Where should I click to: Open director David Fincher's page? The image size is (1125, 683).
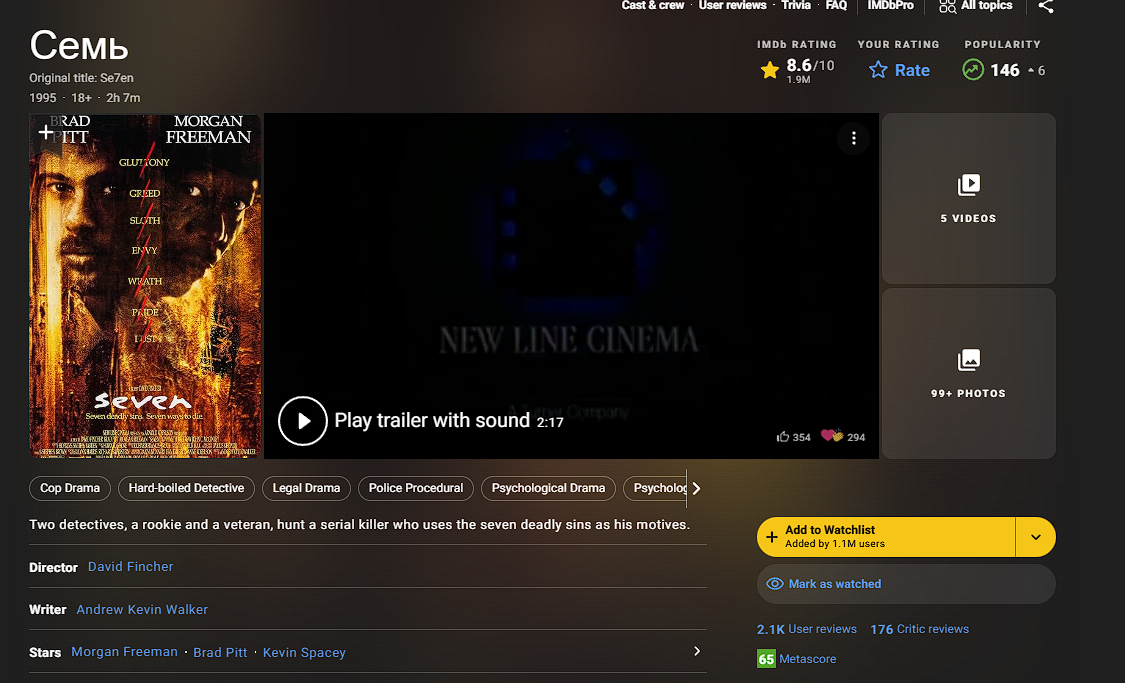131,567
